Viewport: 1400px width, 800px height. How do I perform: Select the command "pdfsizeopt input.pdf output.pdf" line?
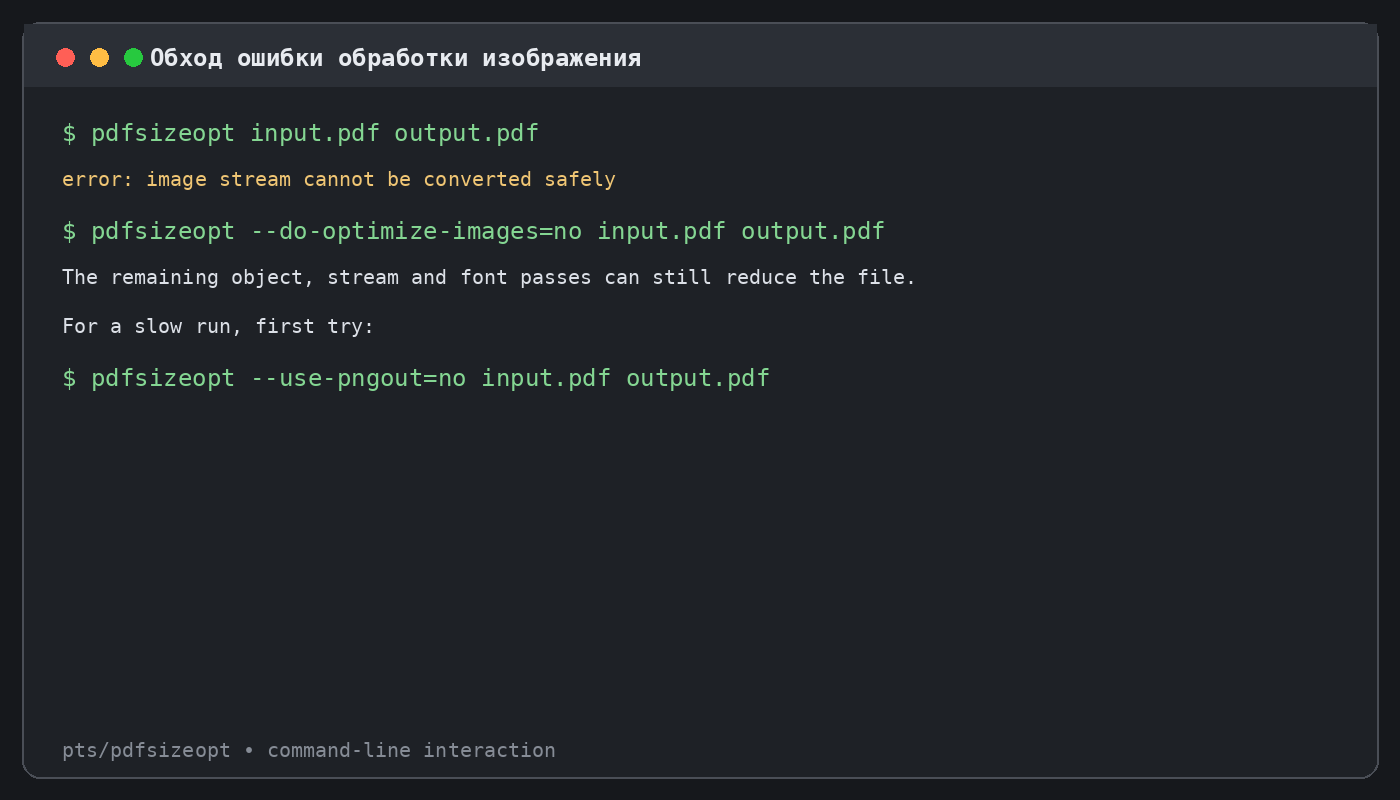tap(301, 133)
